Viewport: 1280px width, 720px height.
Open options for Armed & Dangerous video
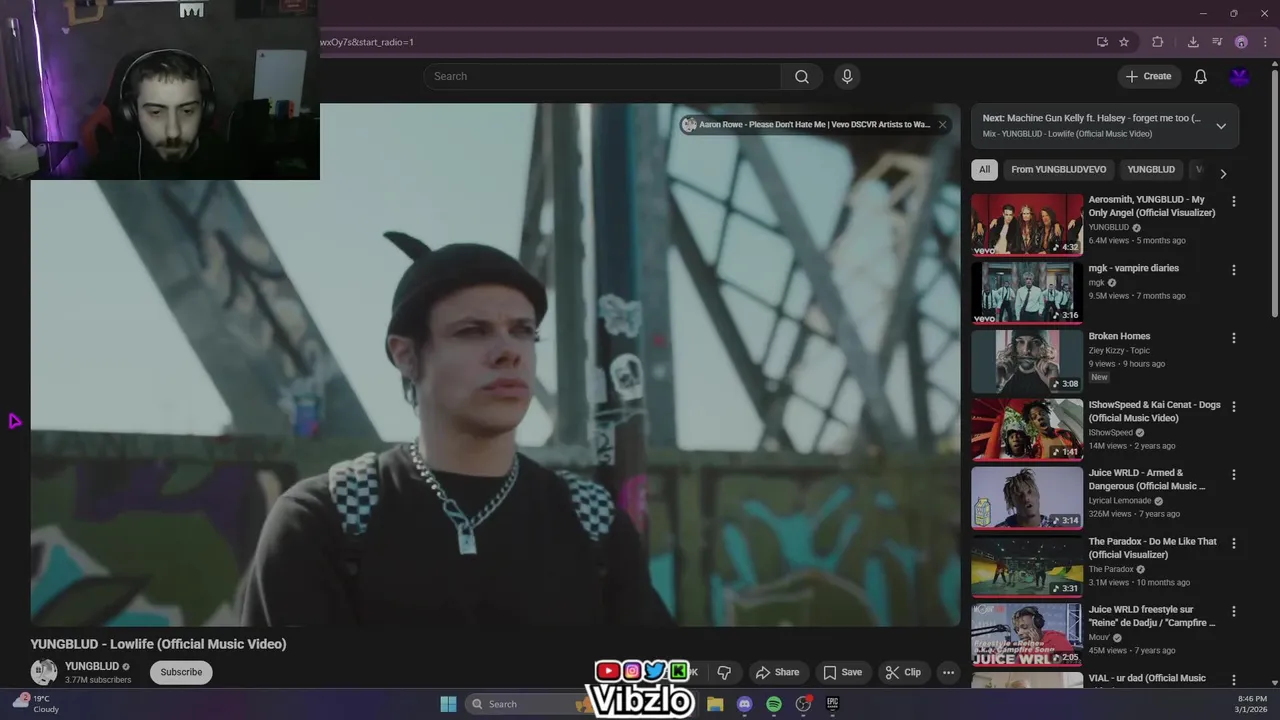(1234, 475)
